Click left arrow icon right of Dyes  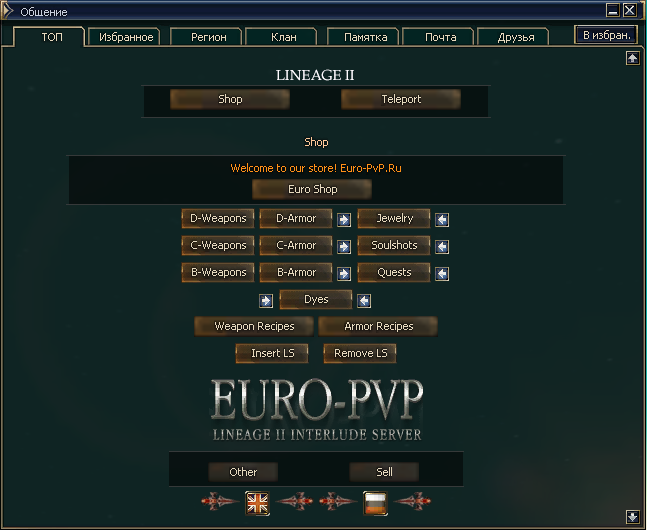pos(364,301)
